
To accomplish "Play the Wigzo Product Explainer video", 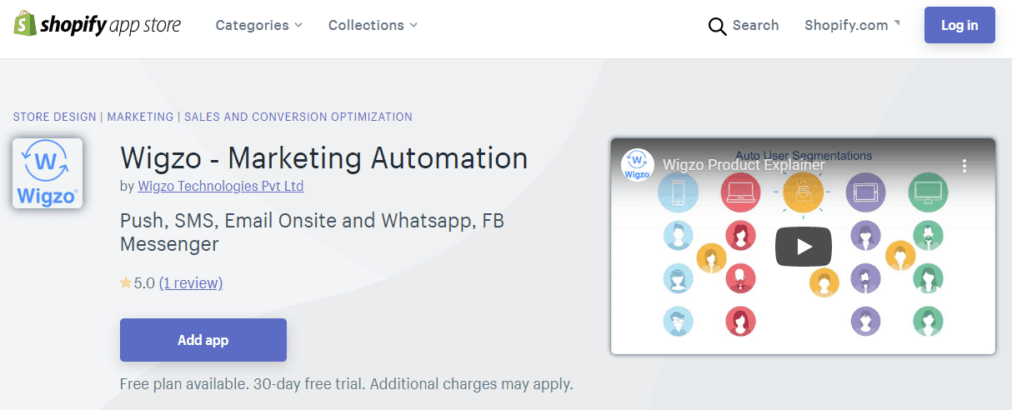I will (x=803, y=246).
